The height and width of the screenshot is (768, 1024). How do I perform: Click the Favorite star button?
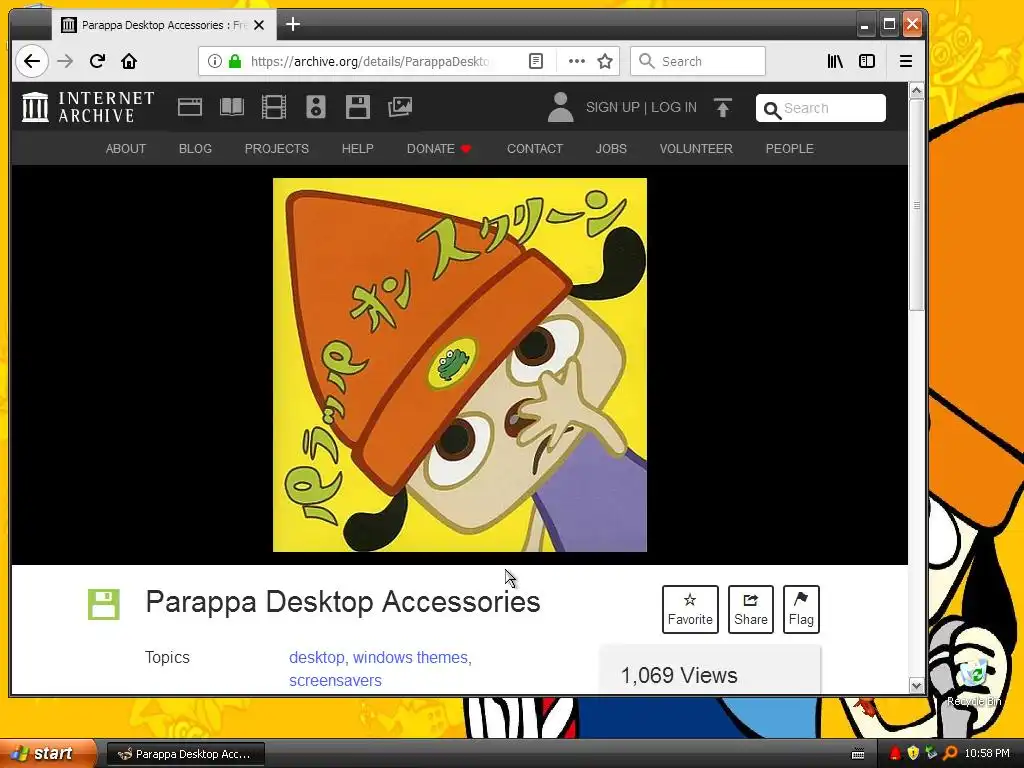pyautogui.click(x=690, y=609)
